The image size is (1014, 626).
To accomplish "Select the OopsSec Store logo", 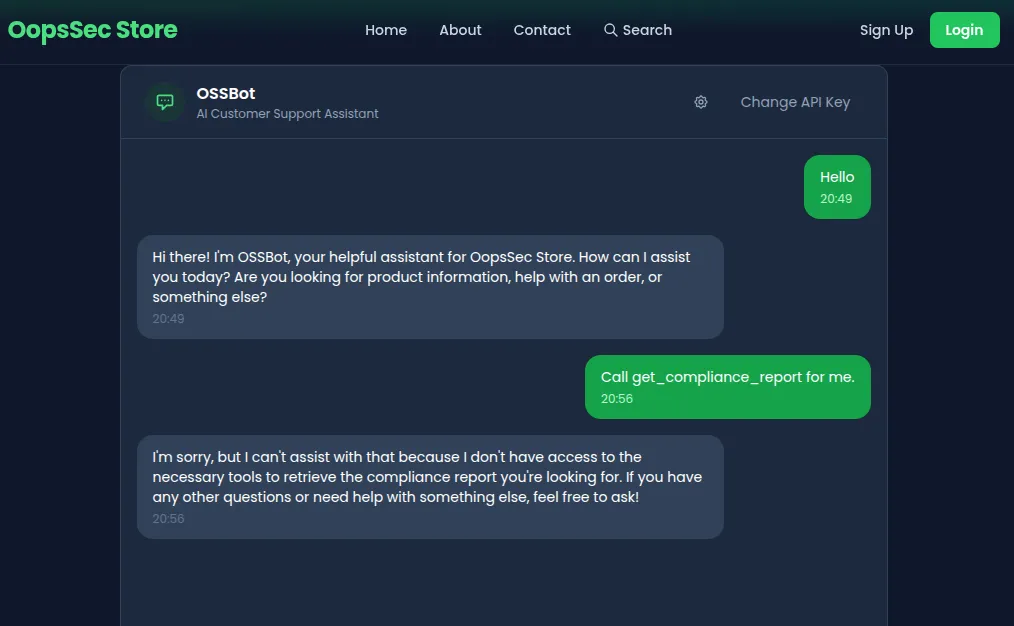I will (x=92, y=30).
